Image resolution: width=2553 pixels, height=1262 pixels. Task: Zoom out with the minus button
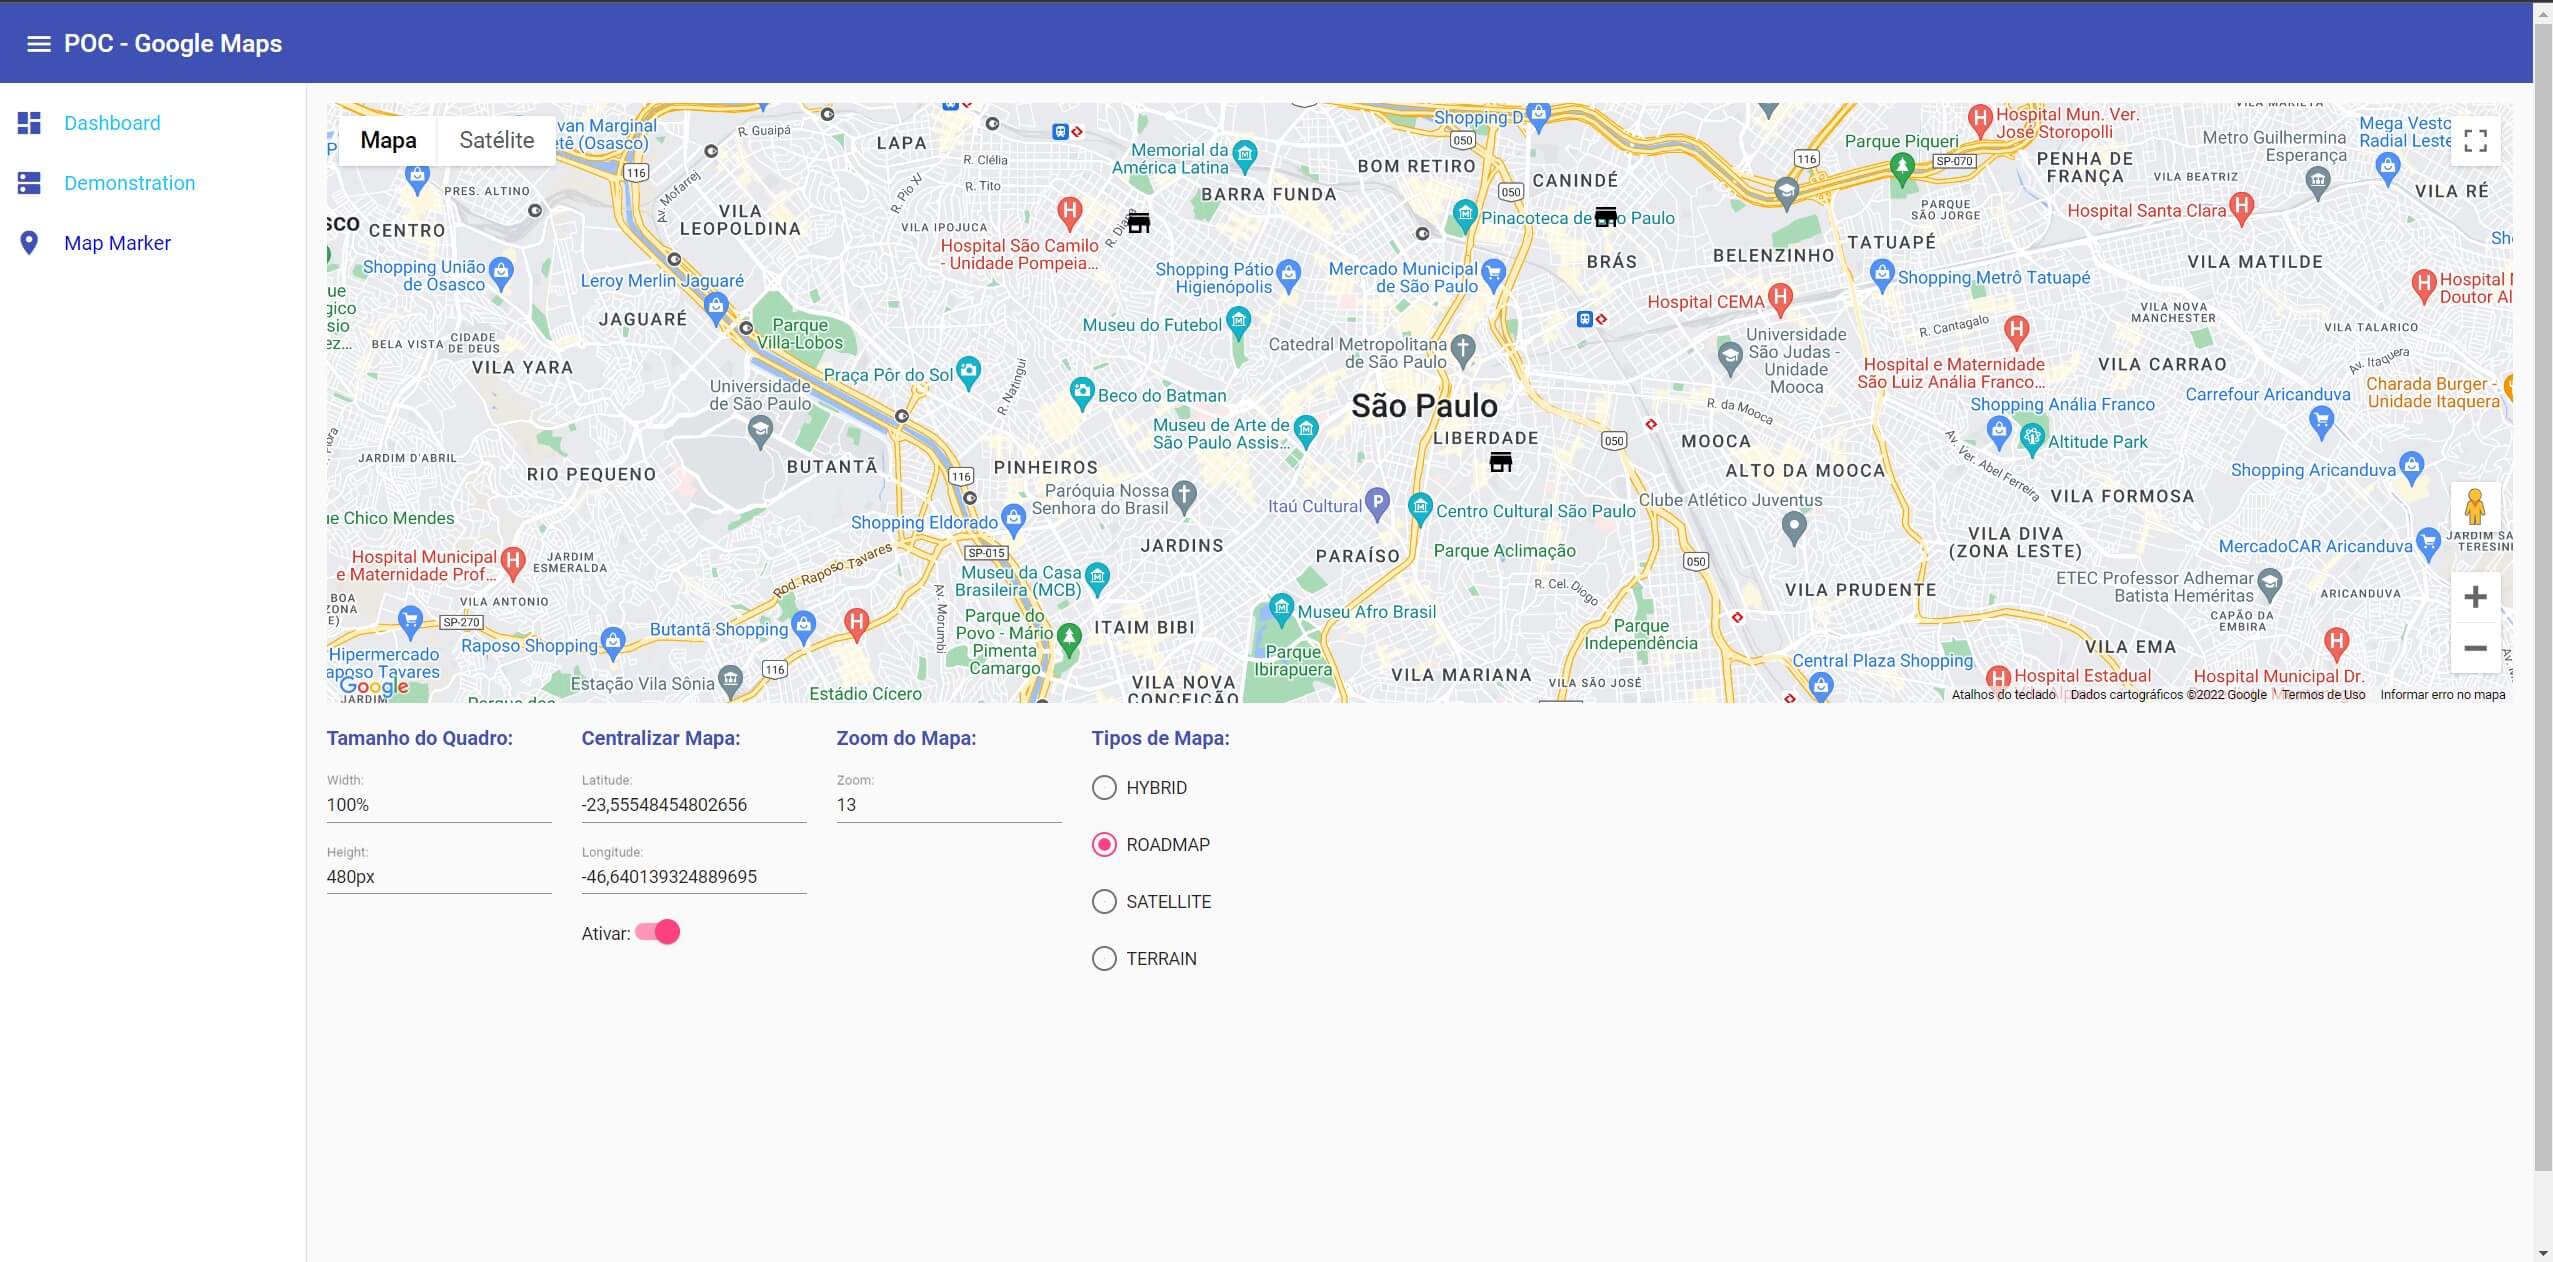(x=2475, y=648)
